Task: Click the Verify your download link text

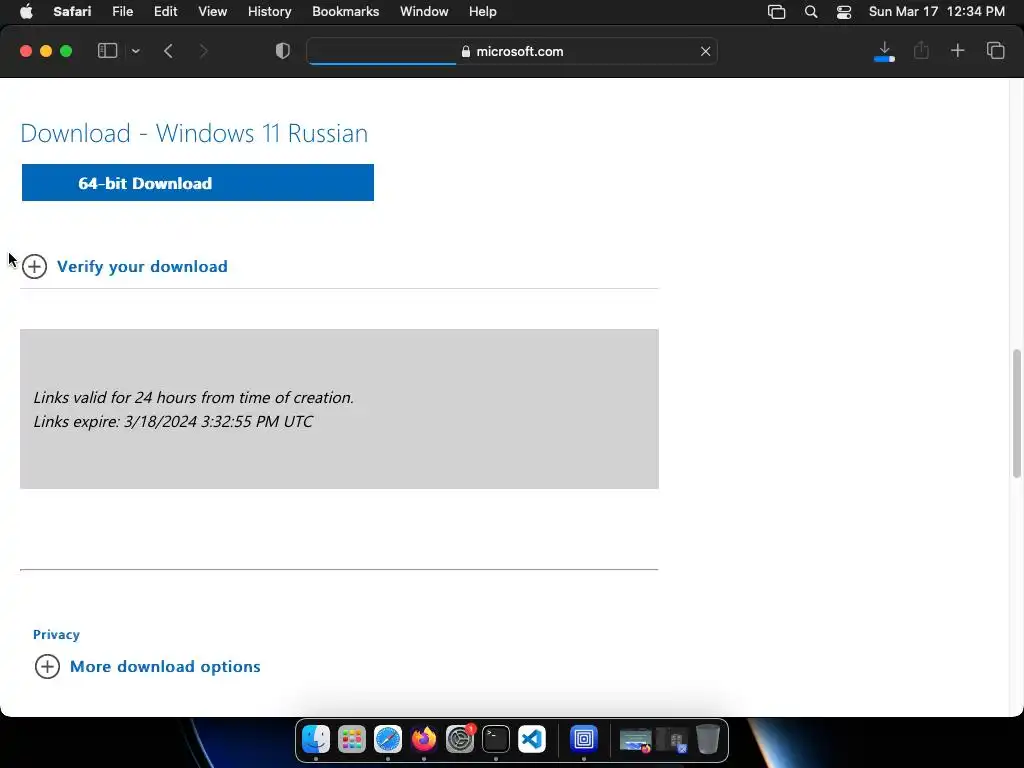Action: pyautogui.click(x=142, y=266)
